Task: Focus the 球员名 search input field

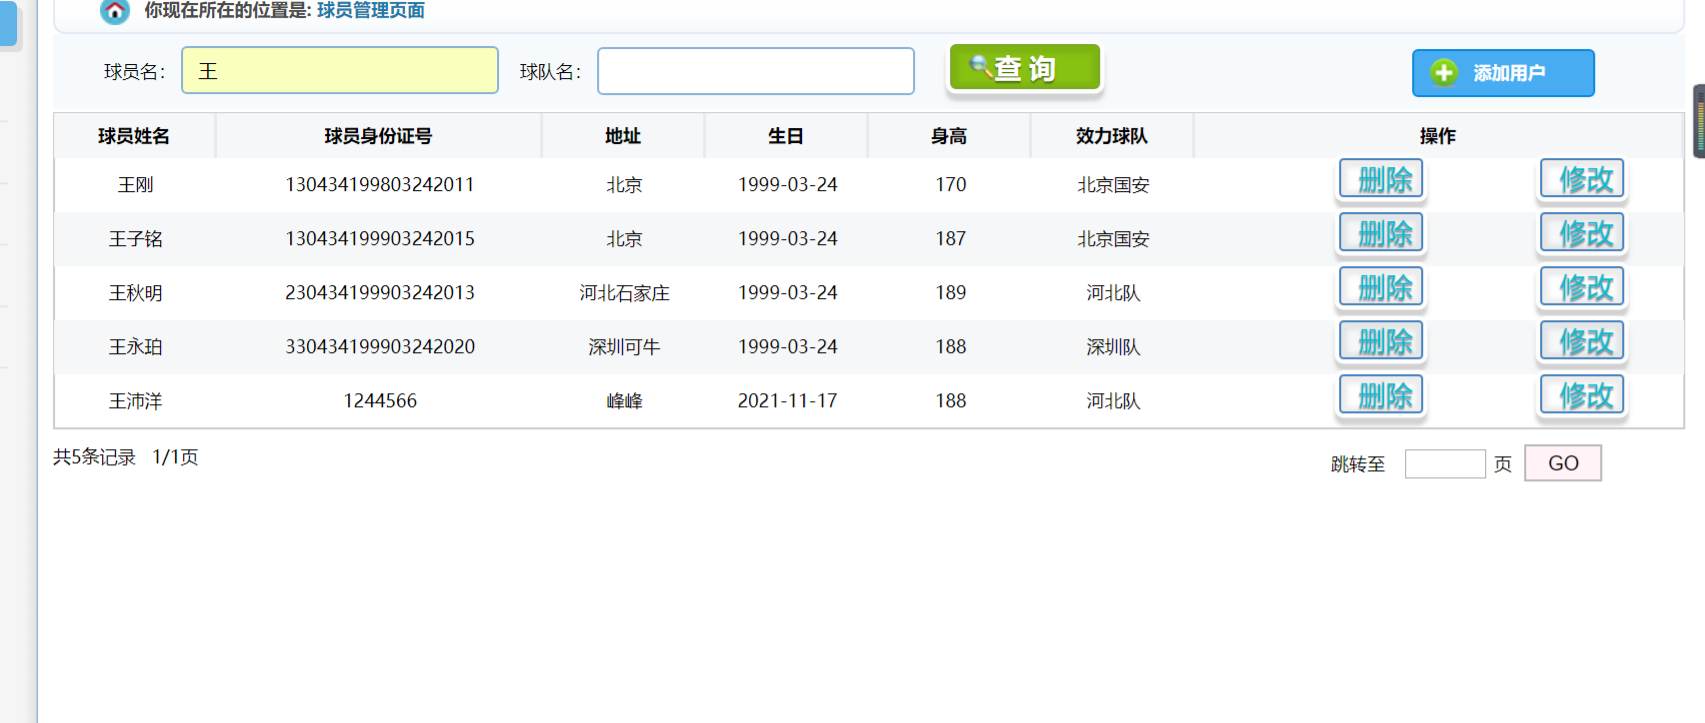Action: click(340, 70)
